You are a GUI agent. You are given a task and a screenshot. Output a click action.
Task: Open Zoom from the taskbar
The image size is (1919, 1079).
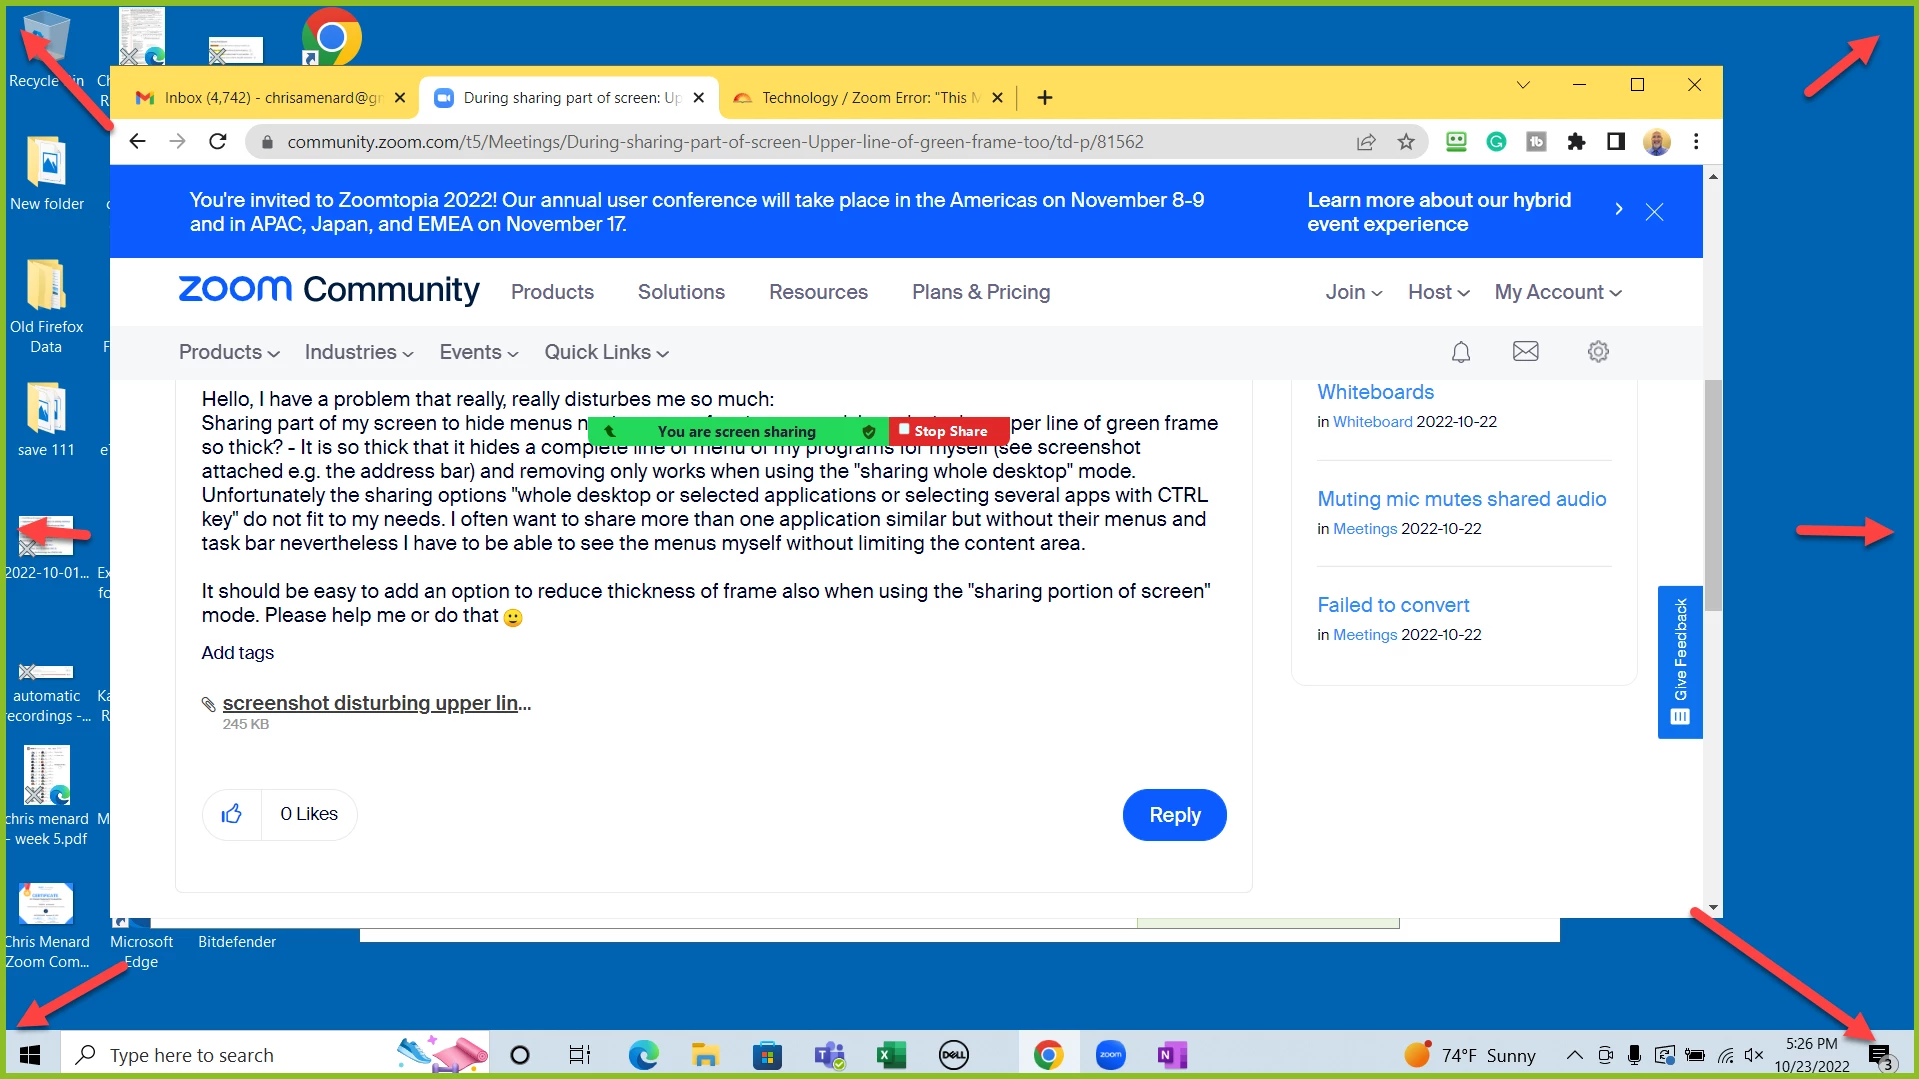[x=1110, y=1055]
